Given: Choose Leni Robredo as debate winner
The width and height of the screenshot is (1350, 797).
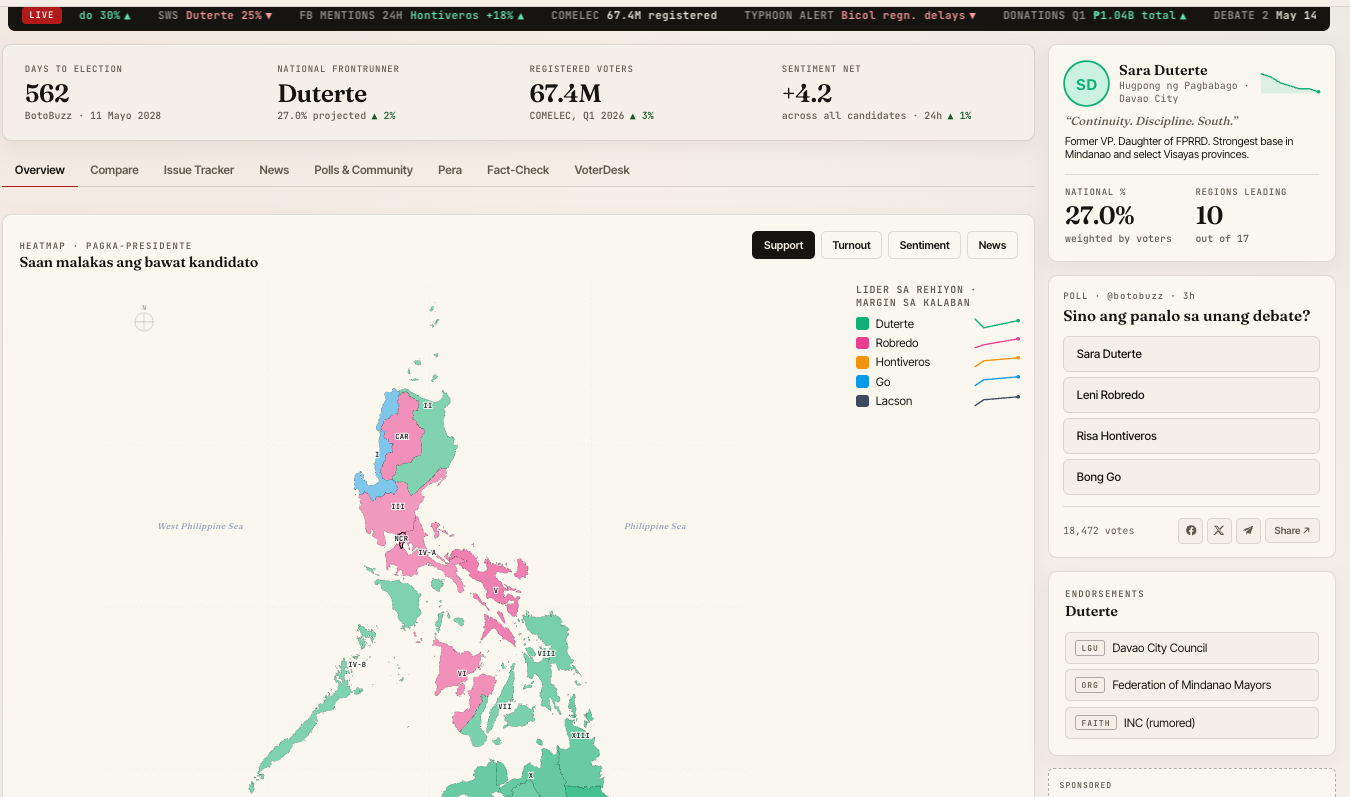Looking at the screenshot, I should tap(1191, 395).
